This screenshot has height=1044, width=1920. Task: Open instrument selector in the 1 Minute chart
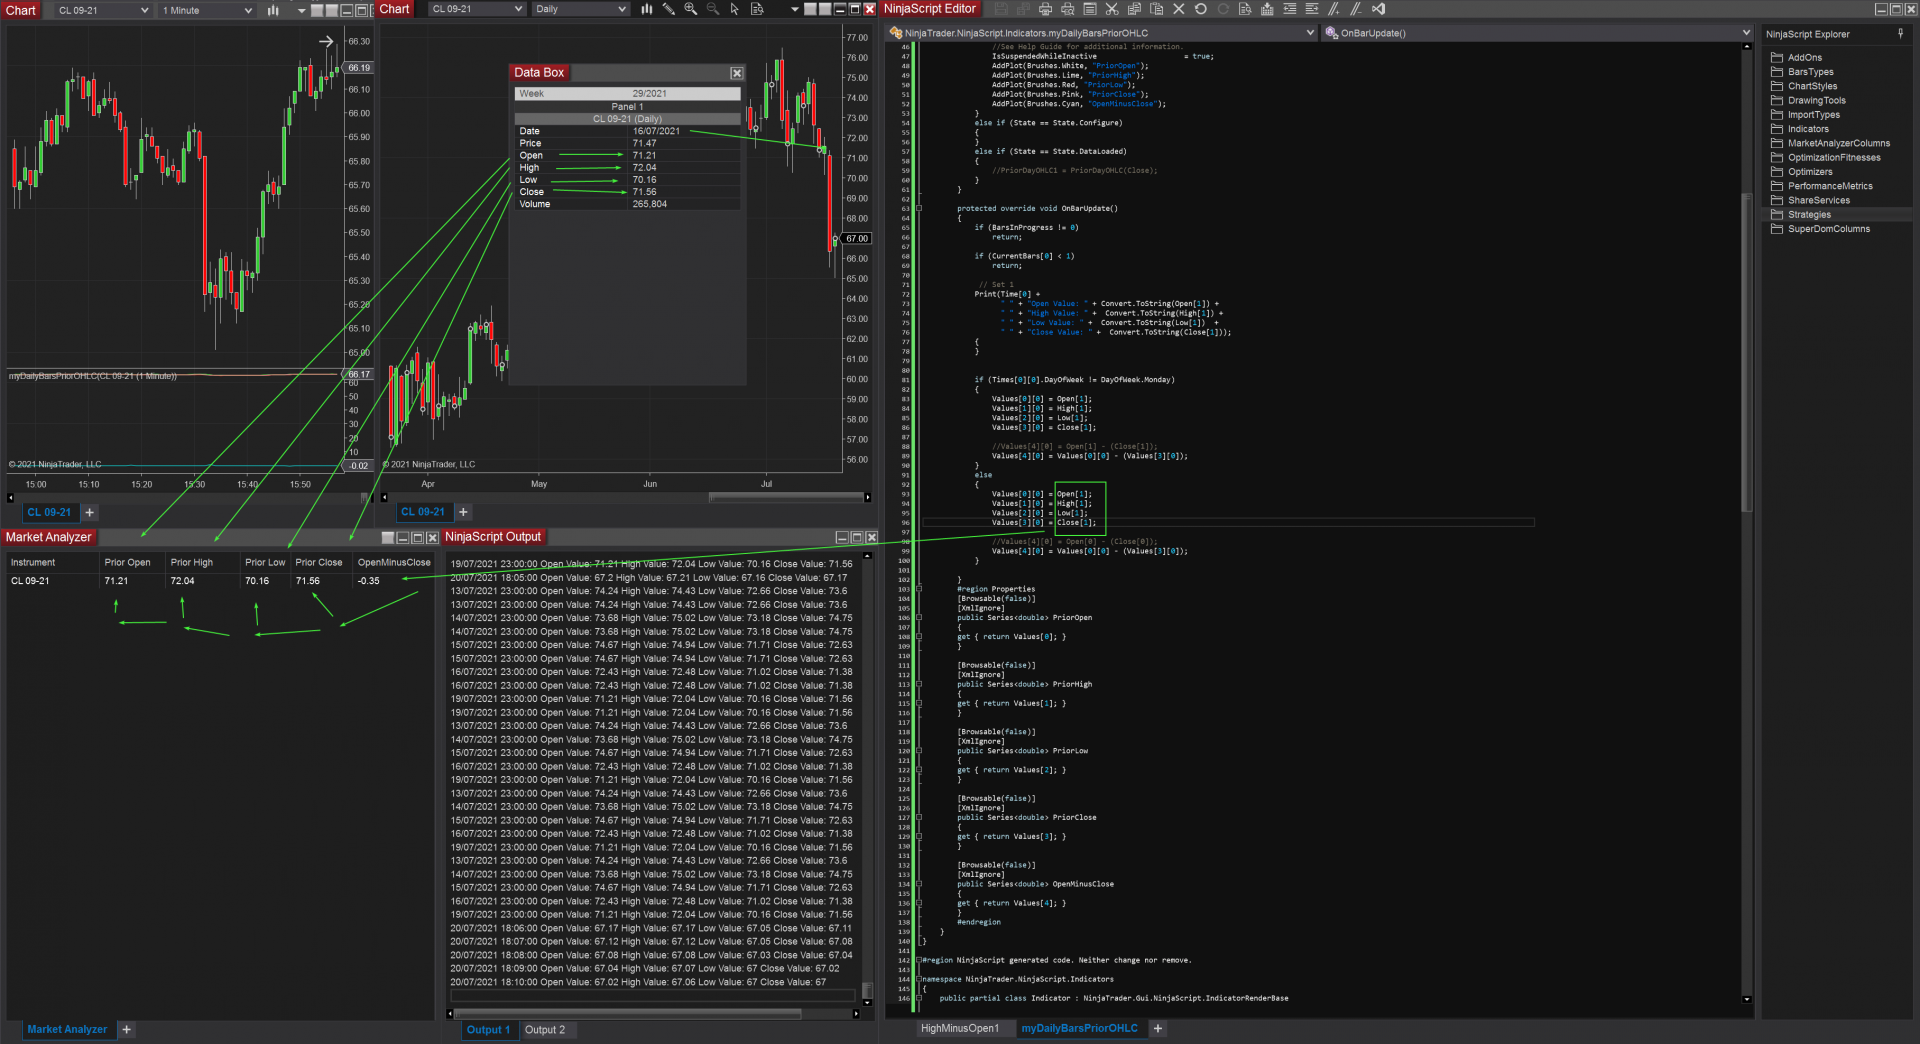pos(103,10)
